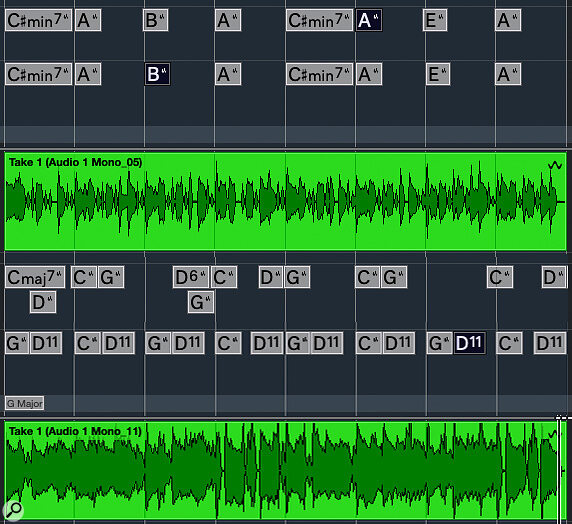Select the unhighlighted B chord in the top row
572x524 pixels.
click(x=155, y=20)
